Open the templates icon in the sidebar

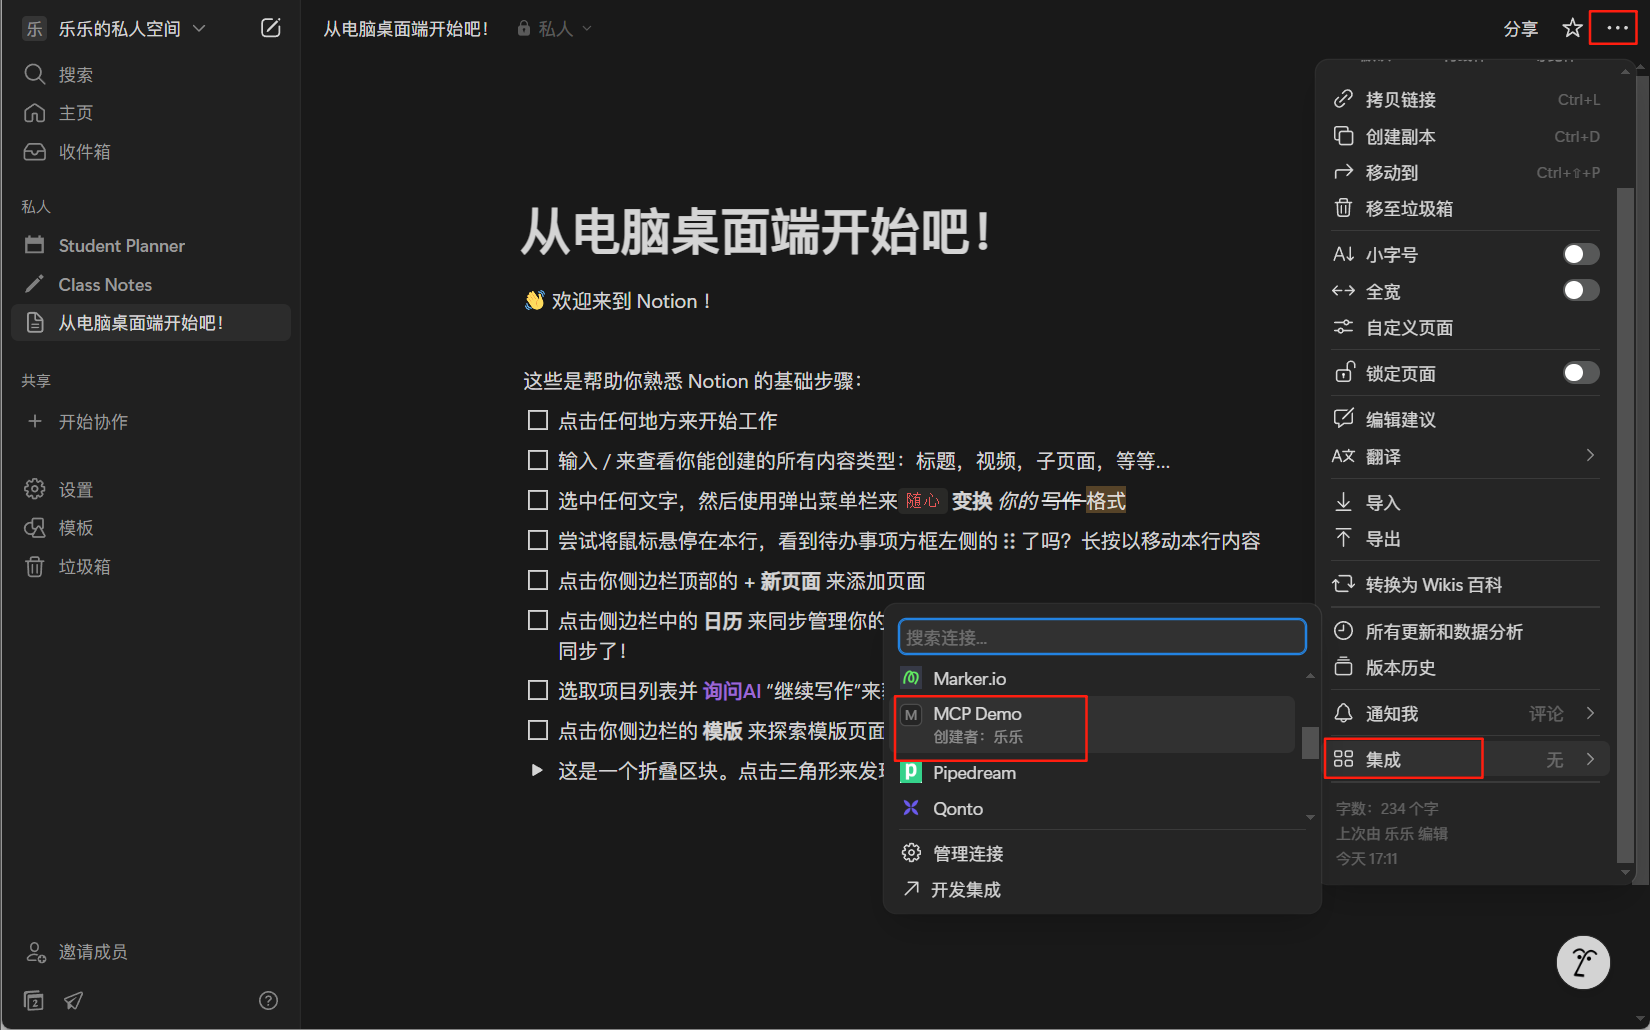[35, 528]
